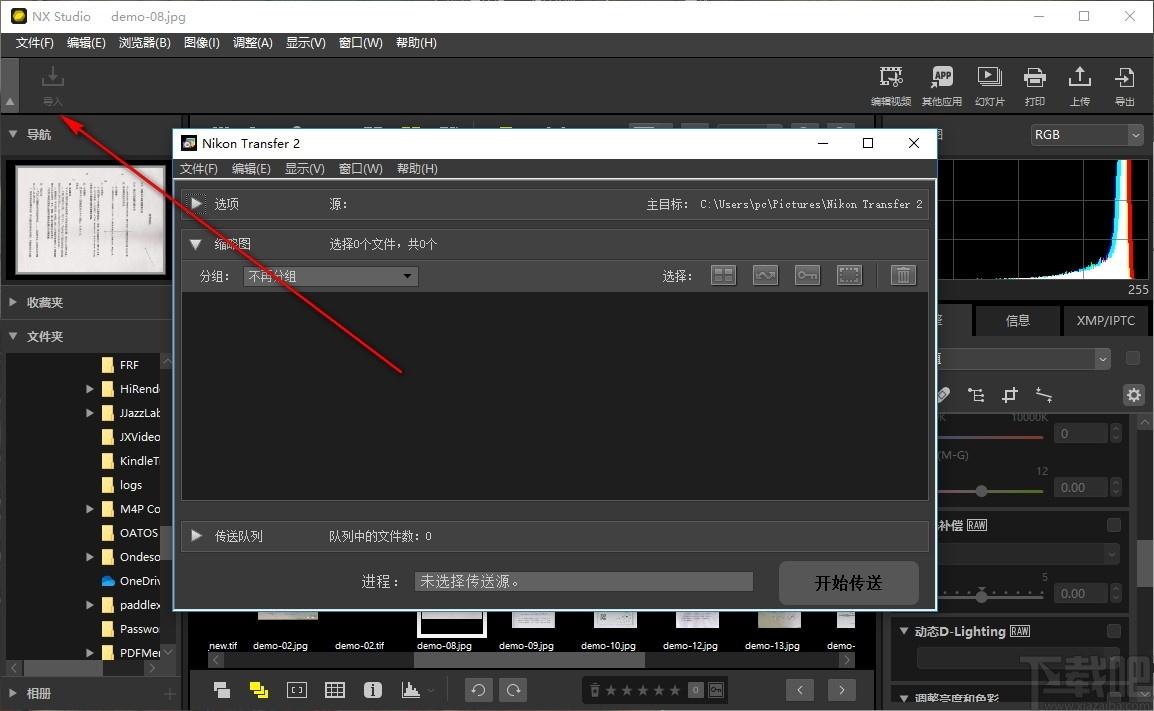
Task: Show image info with the 'i' icon
Action: 373,690
